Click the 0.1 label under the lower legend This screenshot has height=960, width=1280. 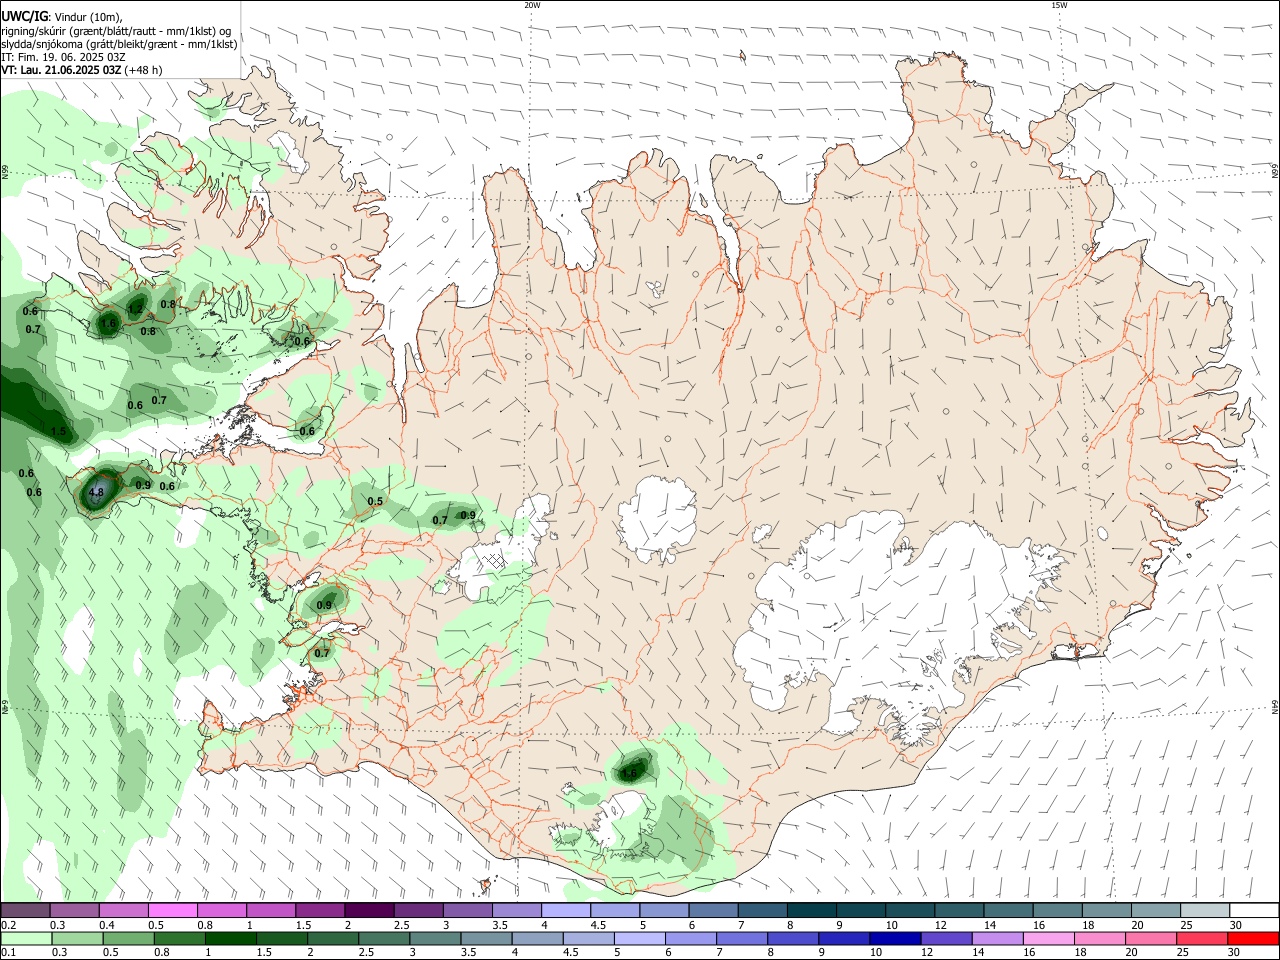[8, 953]
